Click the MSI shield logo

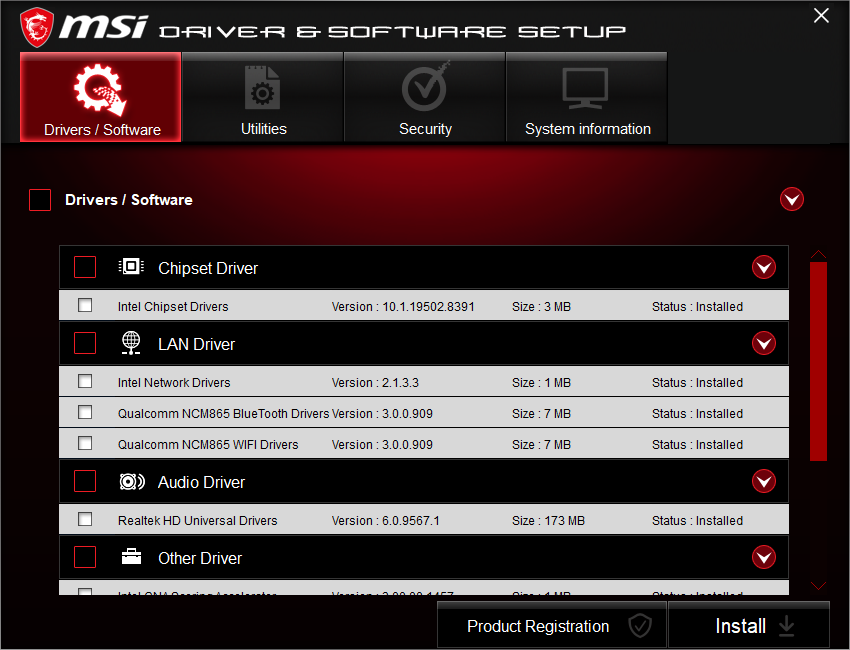(x=37, y=26)
